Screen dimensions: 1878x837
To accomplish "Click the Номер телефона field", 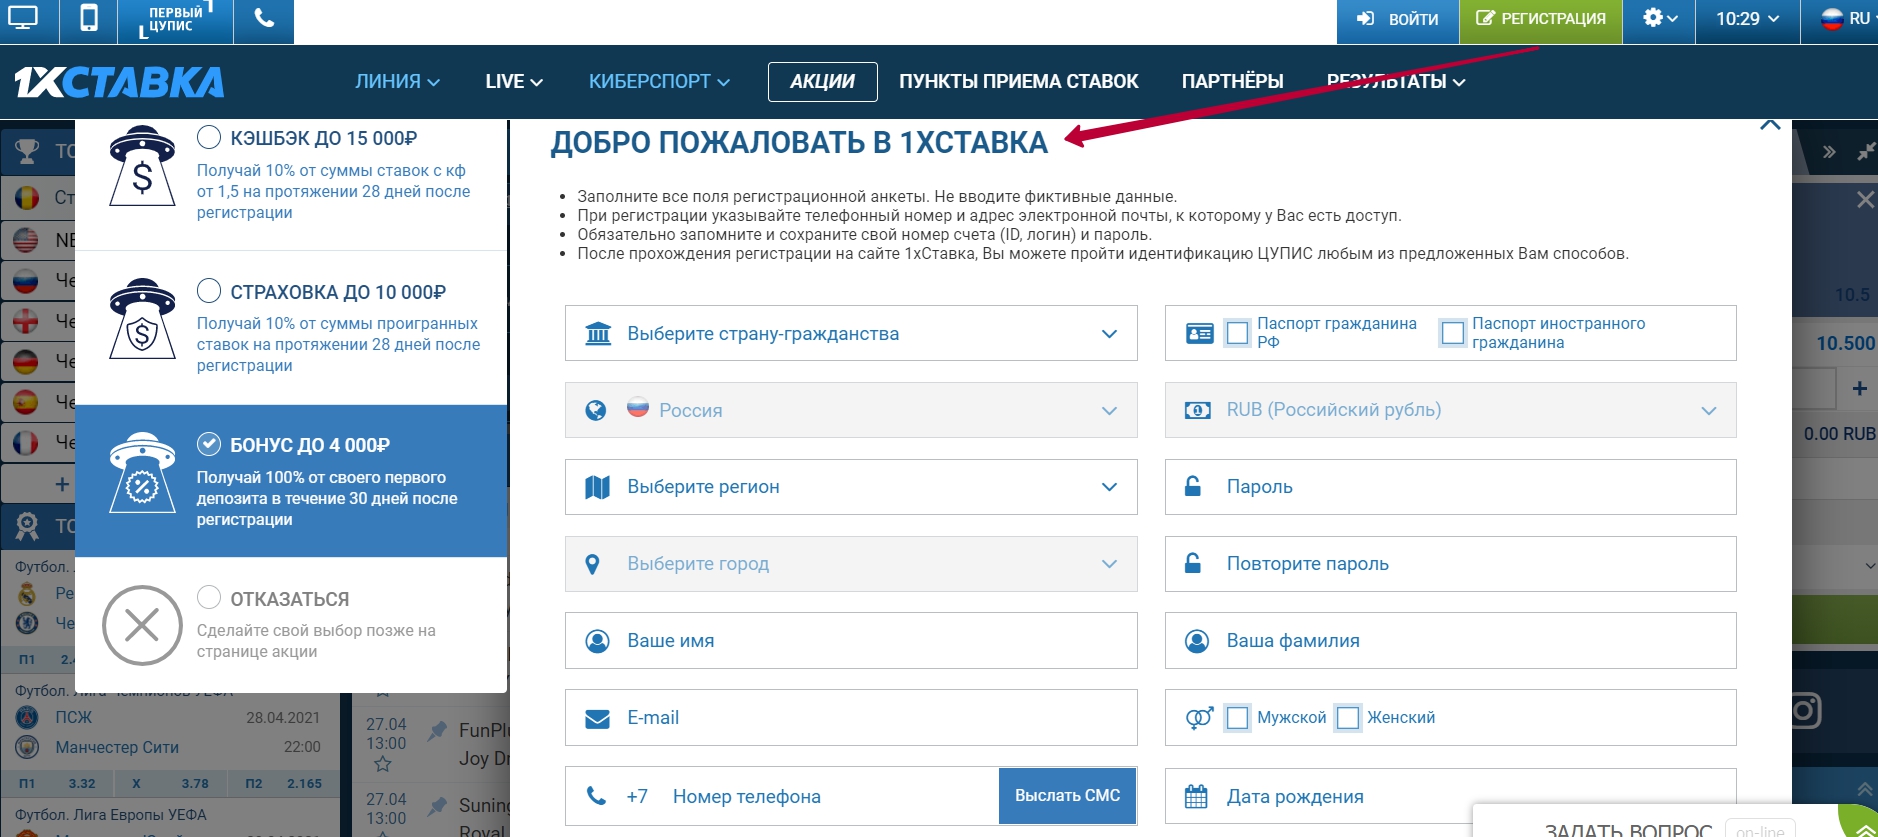I will coord(782,796).
